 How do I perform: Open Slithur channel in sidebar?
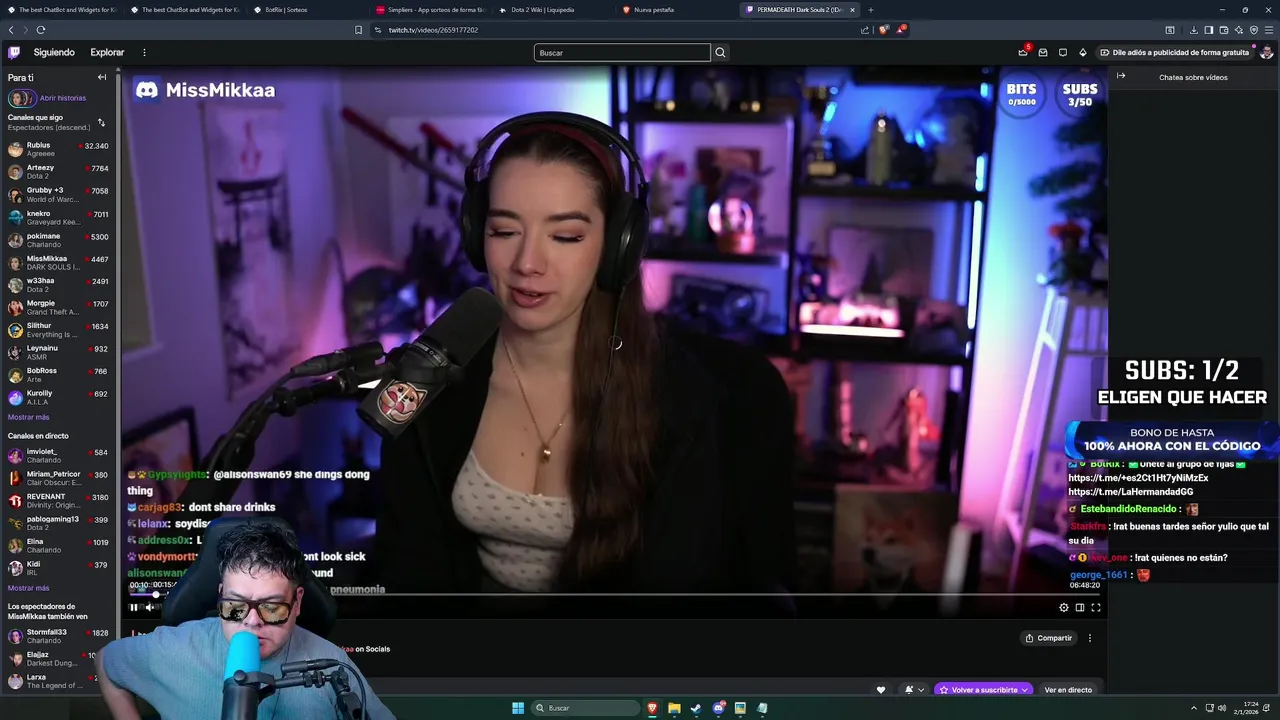[58, 330]
